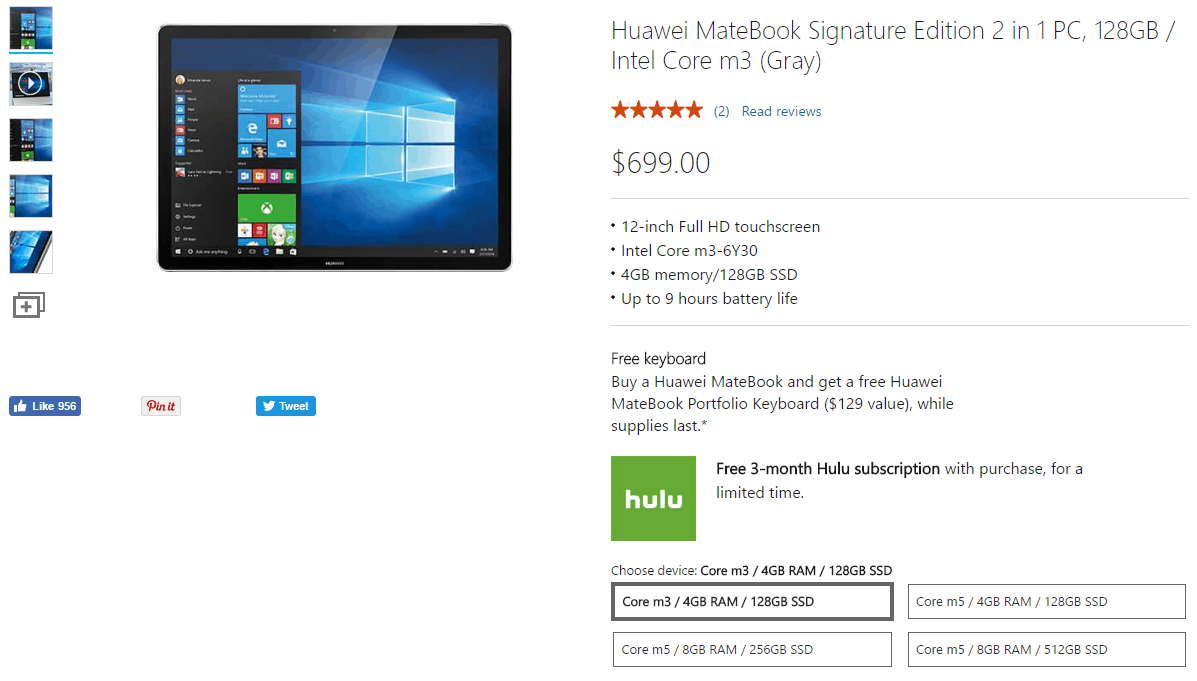Click the review count (2)
Image resolution: width=1197 pixels, height=681 pixels.
[x=721, y=111]
